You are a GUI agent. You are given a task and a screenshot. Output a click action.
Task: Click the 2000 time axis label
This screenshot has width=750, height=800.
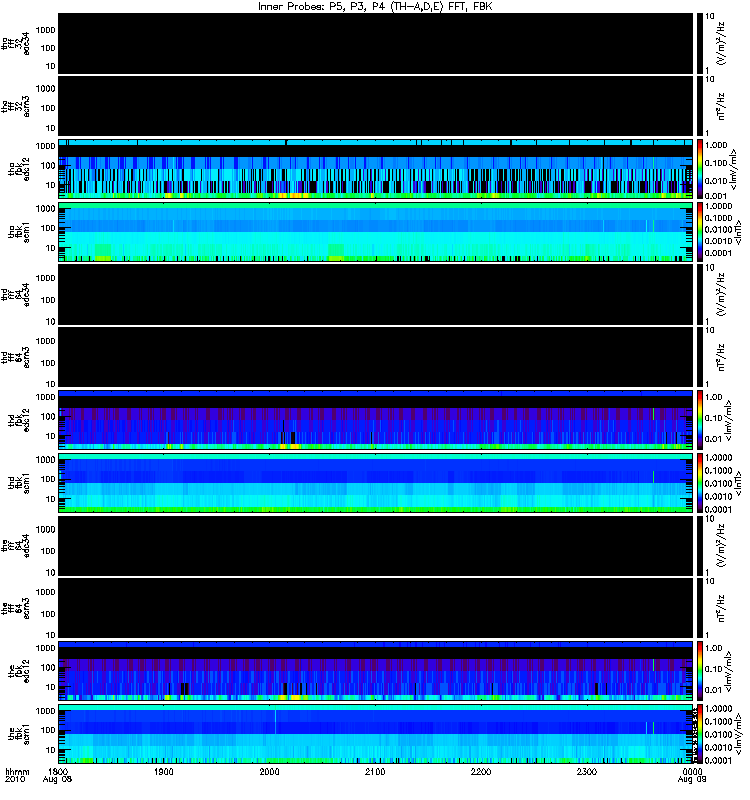pos(269,772)
